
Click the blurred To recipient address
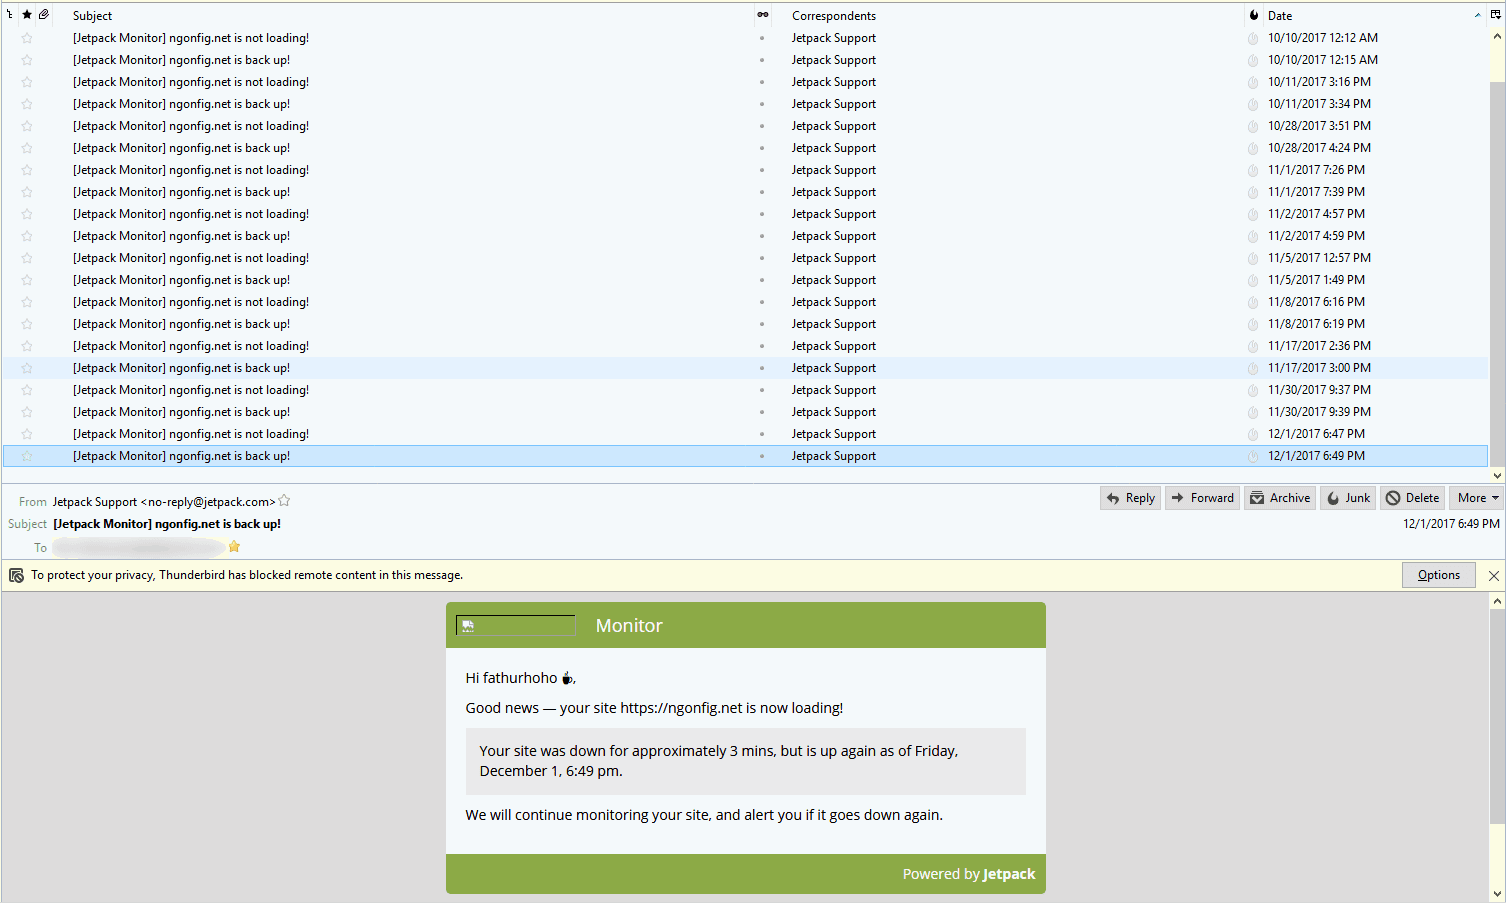tap(138, 547)
